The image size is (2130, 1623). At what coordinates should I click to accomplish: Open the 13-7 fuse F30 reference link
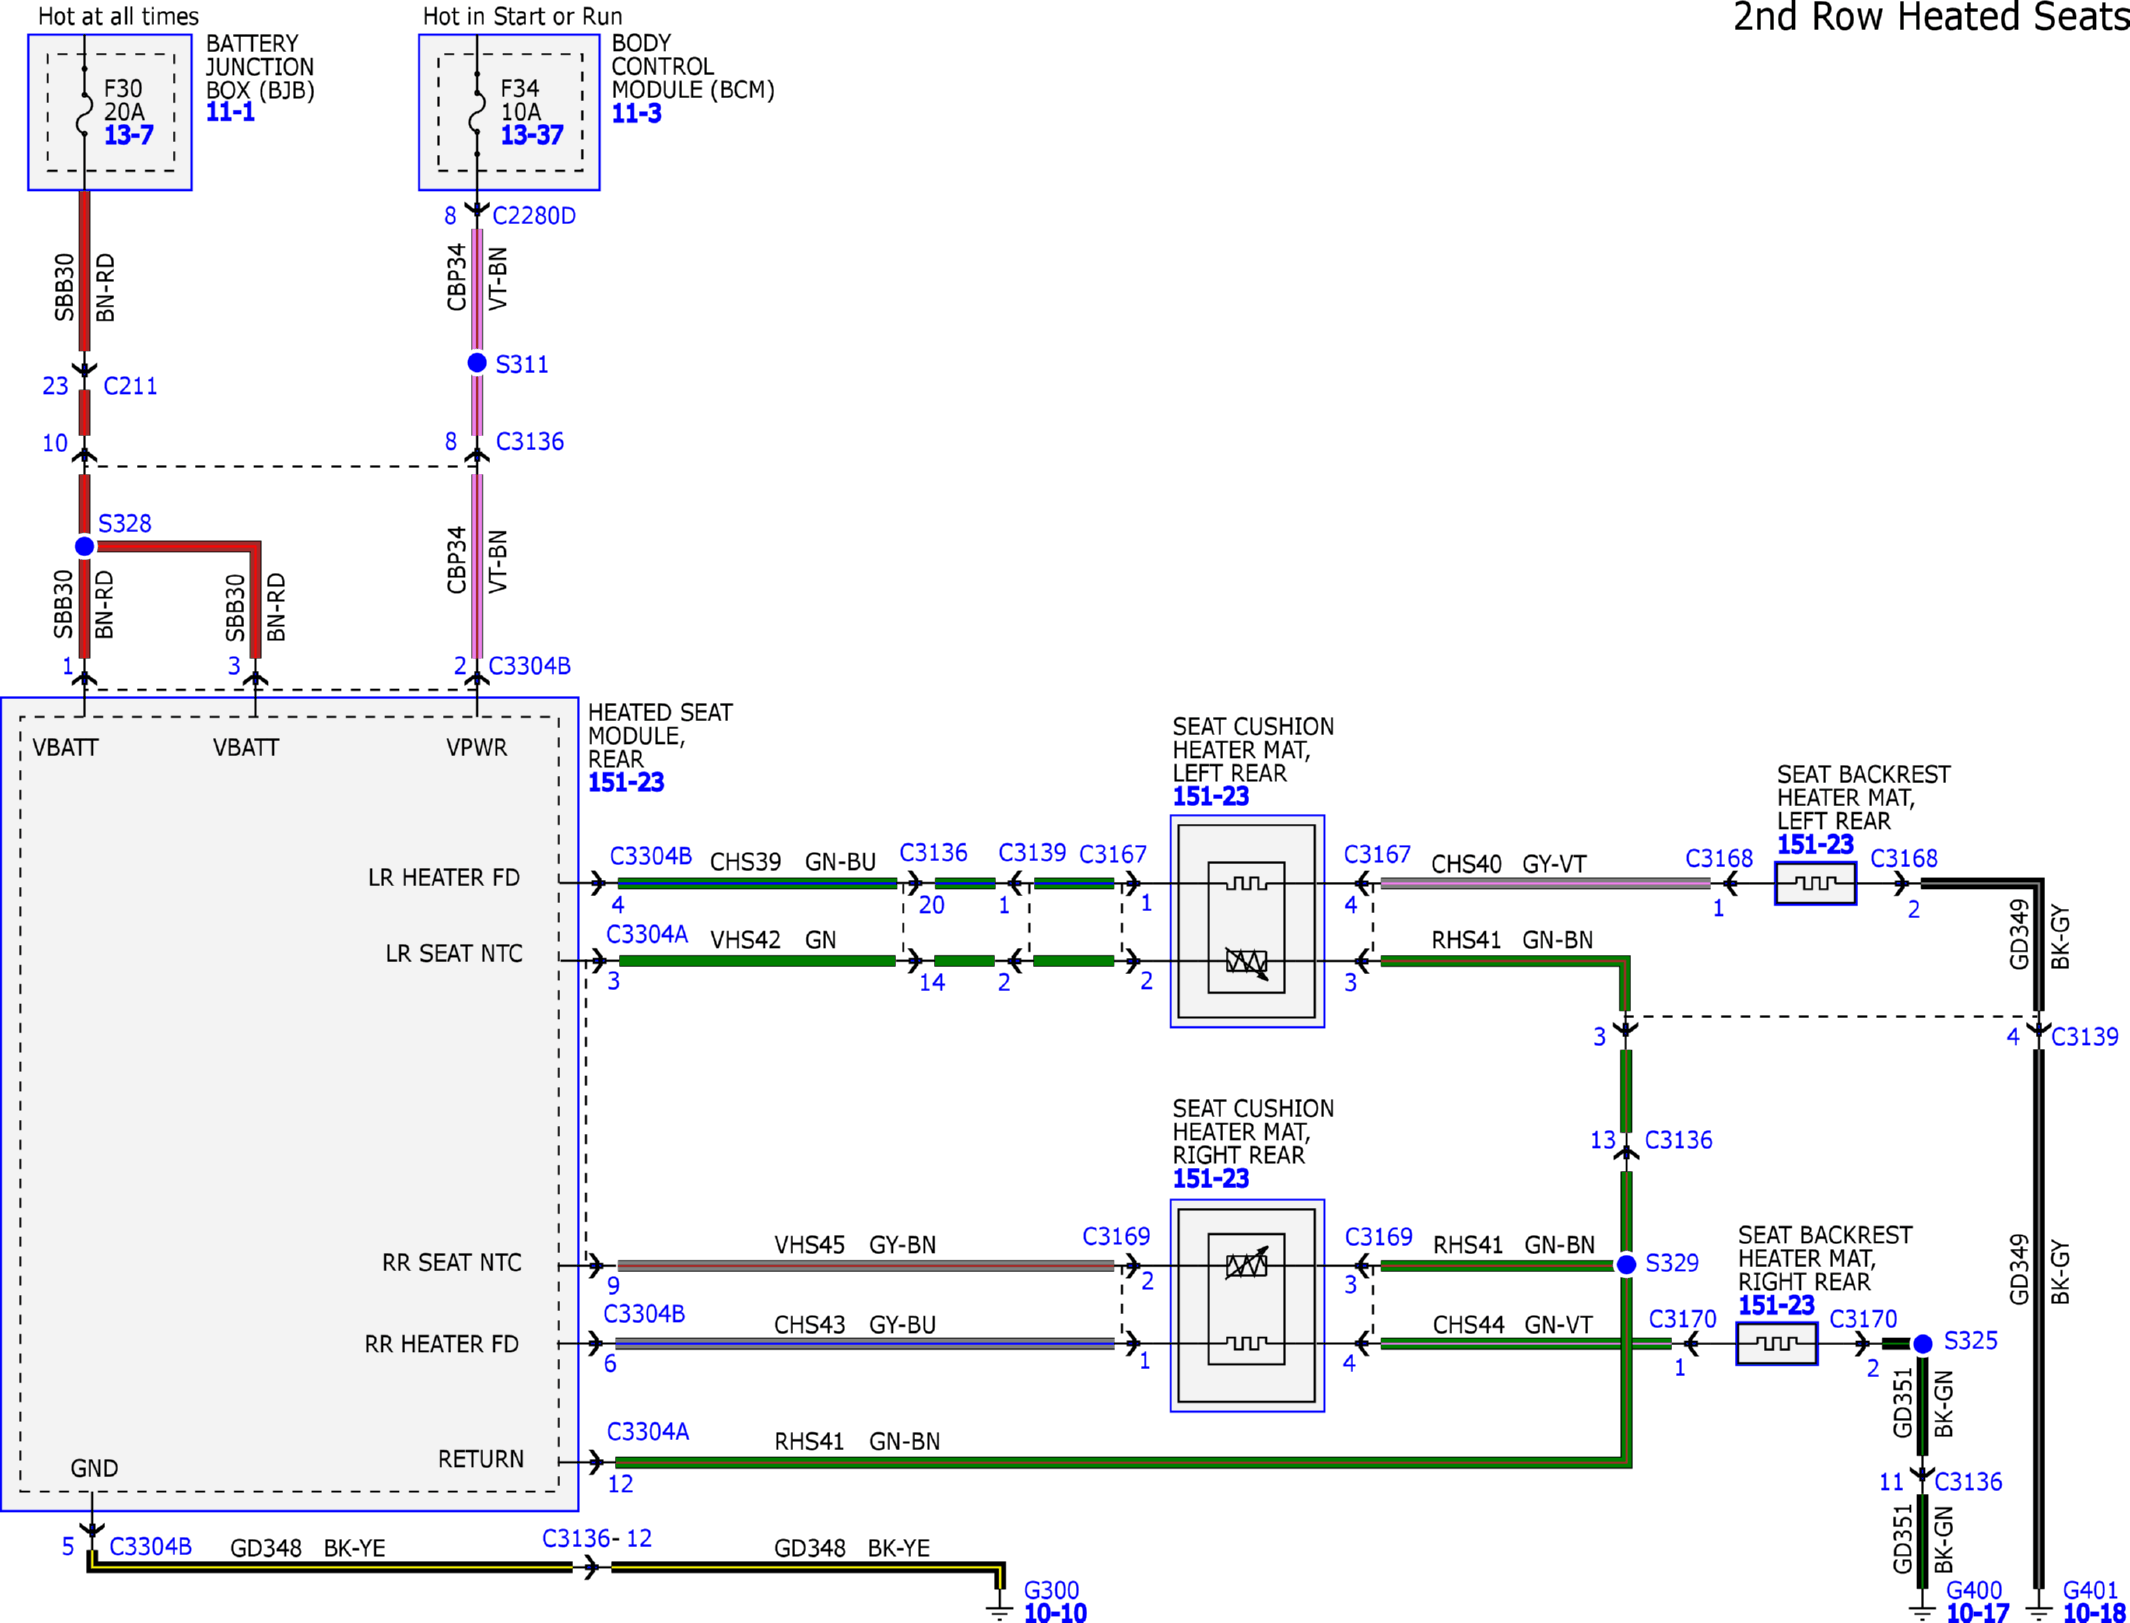tap(129, 135)
